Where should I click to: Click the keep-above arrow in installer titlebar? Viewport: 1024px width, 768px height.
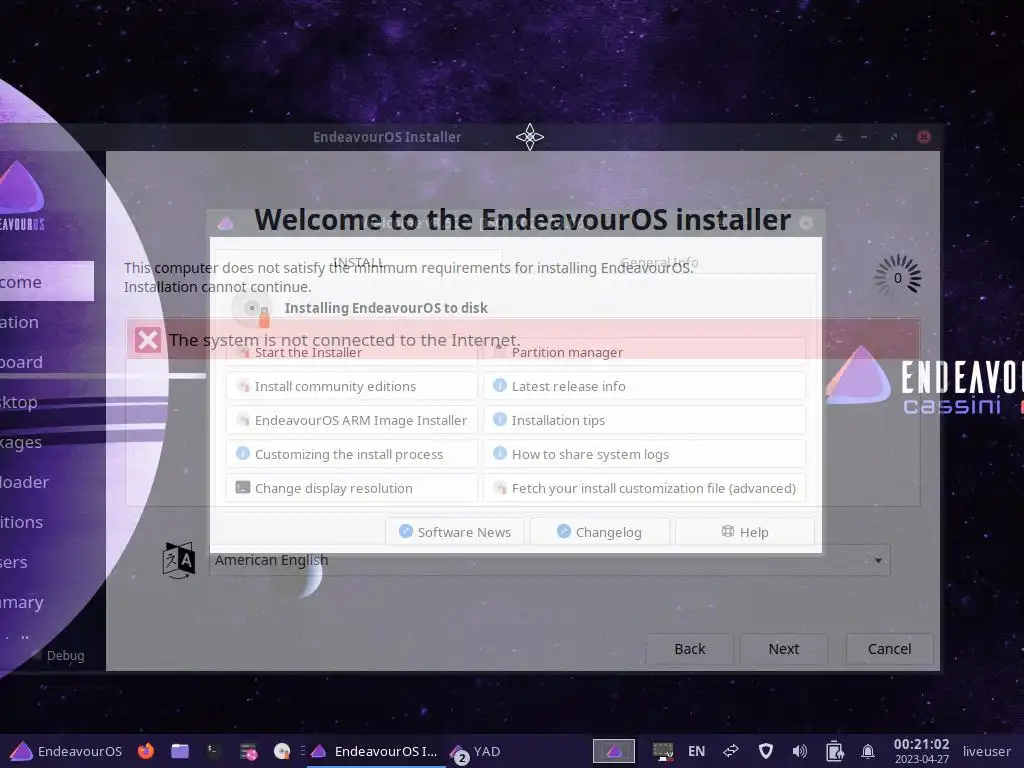click(839, 137)
